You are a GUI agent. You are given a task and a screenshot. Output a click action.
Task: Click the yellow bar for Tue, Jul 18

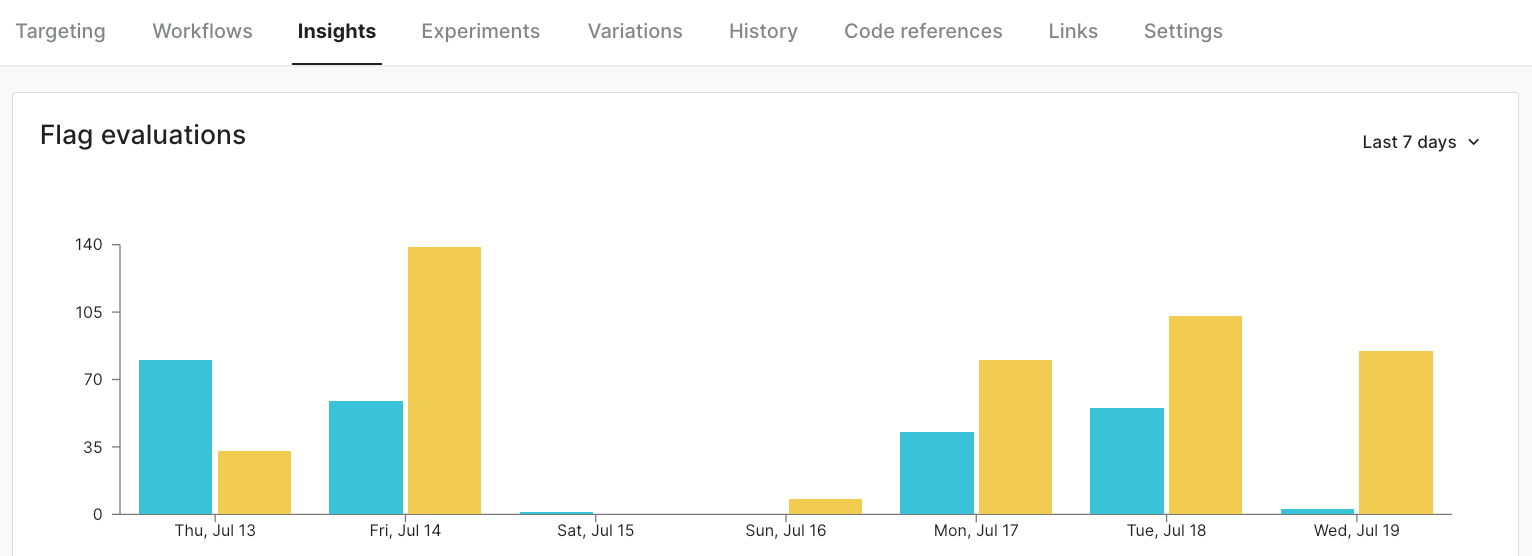(x=1205, y=415)
